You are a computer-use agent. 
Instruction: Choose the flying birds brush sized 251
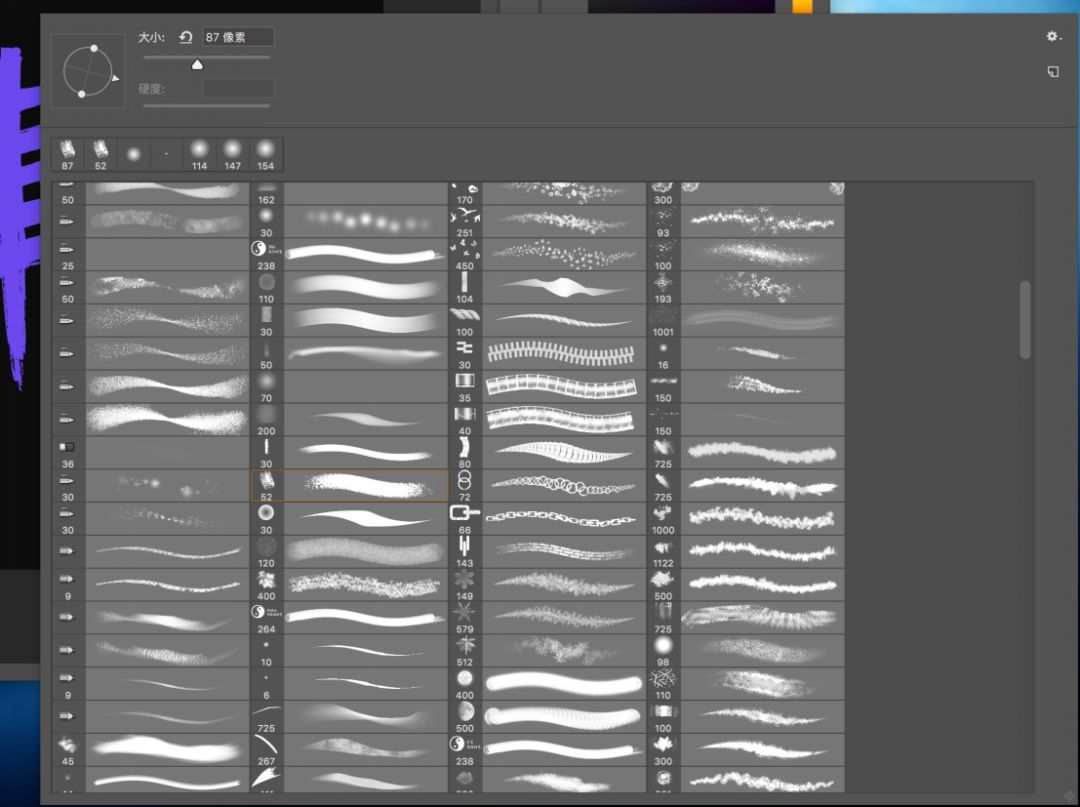[465, 222]
